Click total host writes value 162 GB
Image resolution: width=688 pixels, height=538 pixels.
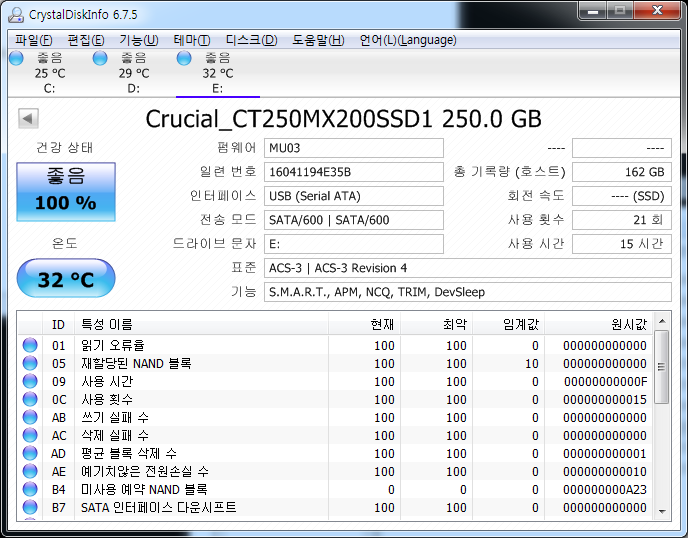tap(622, 172)
